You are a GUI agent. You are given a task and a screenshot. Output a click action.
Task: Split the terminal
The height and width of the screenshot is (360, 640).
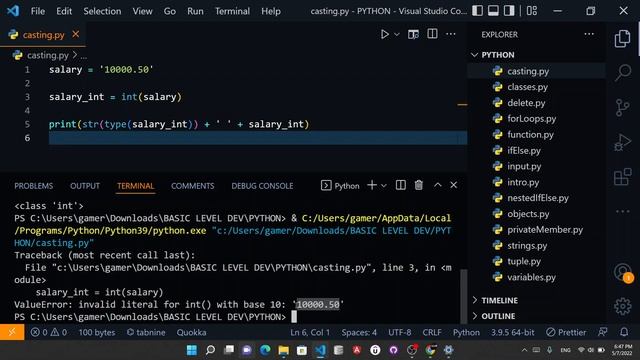(x=401, y=185)
